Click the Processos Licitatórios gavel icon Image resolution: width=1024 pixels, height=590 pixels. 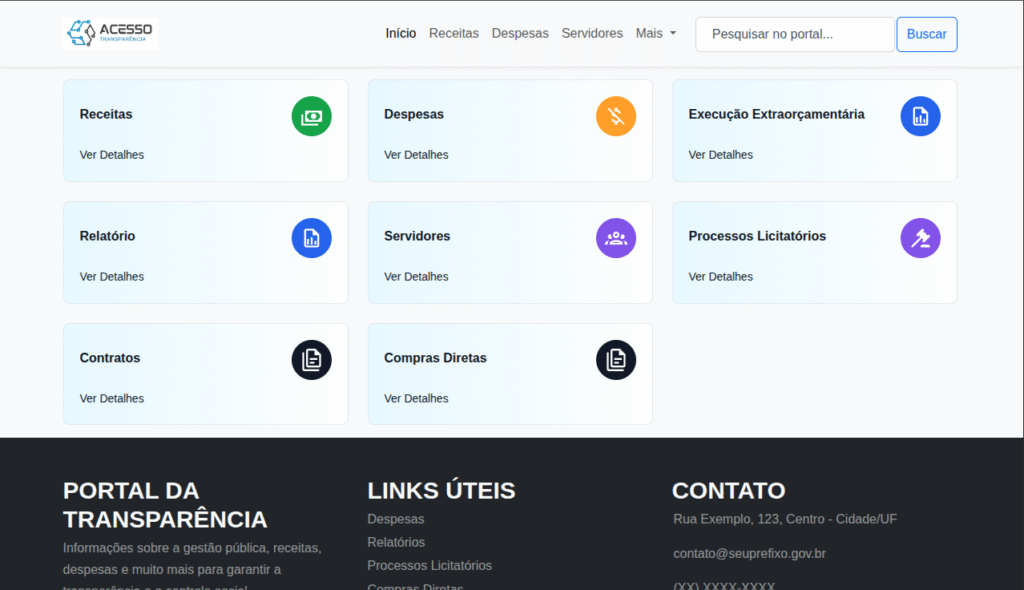click(920, 238)
